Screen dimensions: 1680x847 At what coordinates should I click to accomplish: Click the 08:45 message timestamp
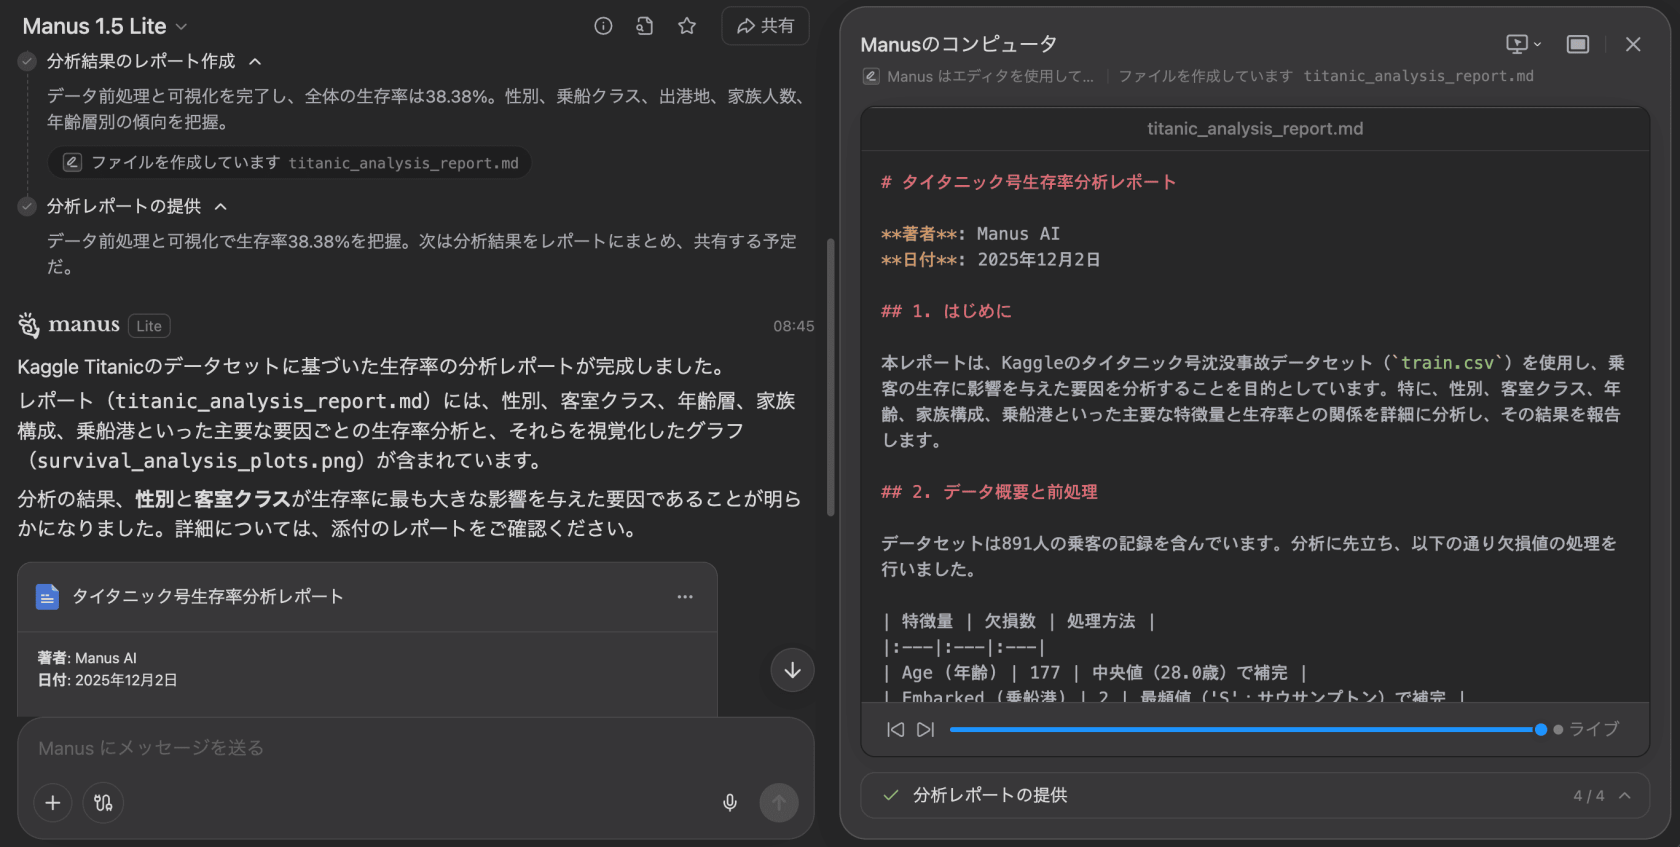tap(793, 326)
